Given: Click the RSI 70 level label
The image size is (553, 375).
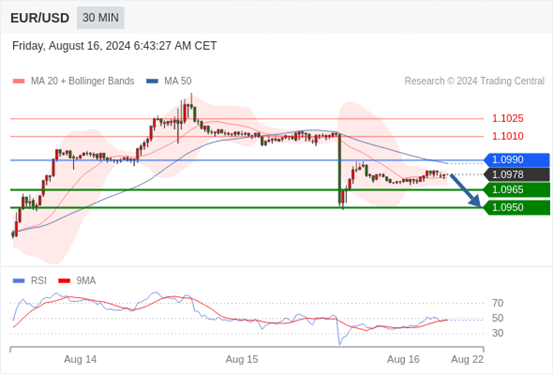Looking at the screenshot, I should pos(498,303).
